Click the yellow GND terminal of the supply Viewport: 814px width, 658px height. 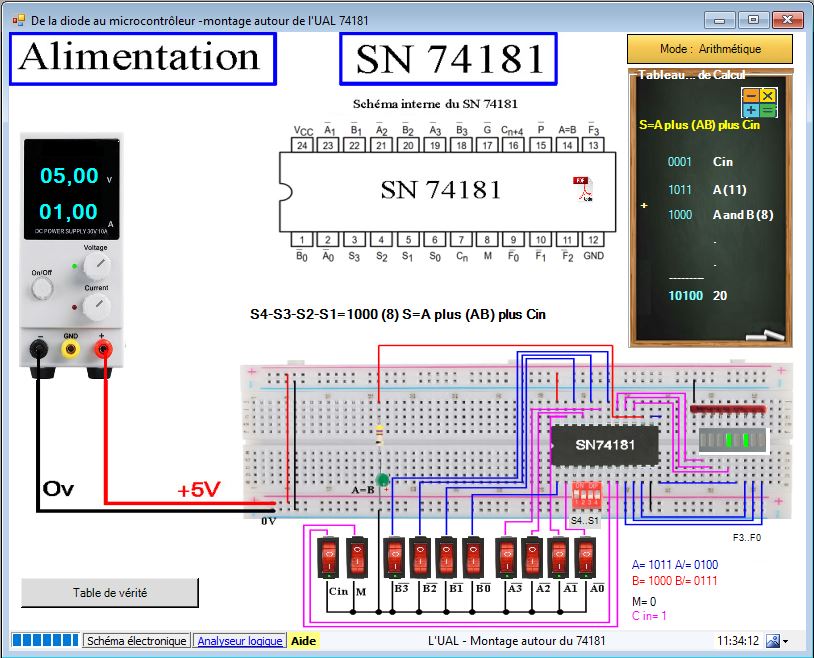[x=70, y=348]
